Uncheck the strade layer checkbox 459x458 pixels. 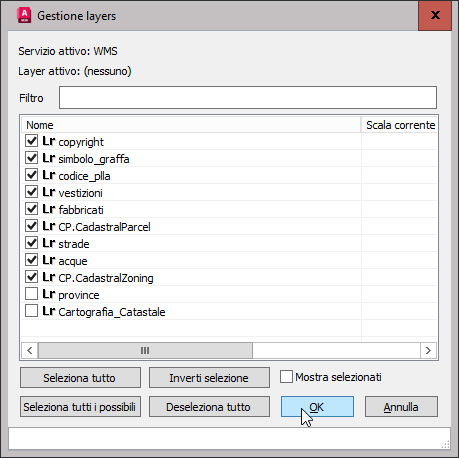[32, 243]
